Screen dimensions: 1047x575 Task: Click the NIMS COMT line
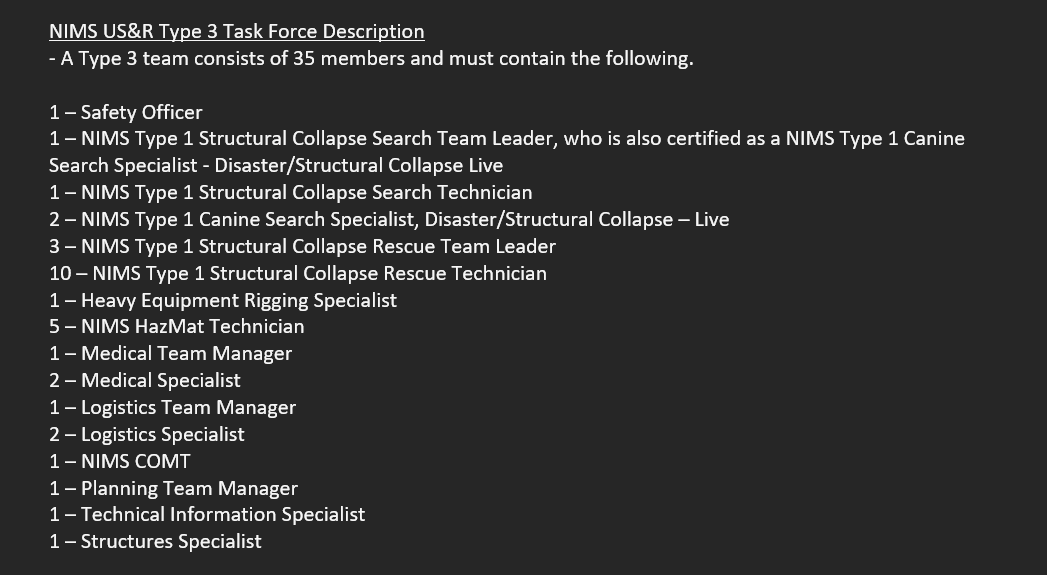120,461
